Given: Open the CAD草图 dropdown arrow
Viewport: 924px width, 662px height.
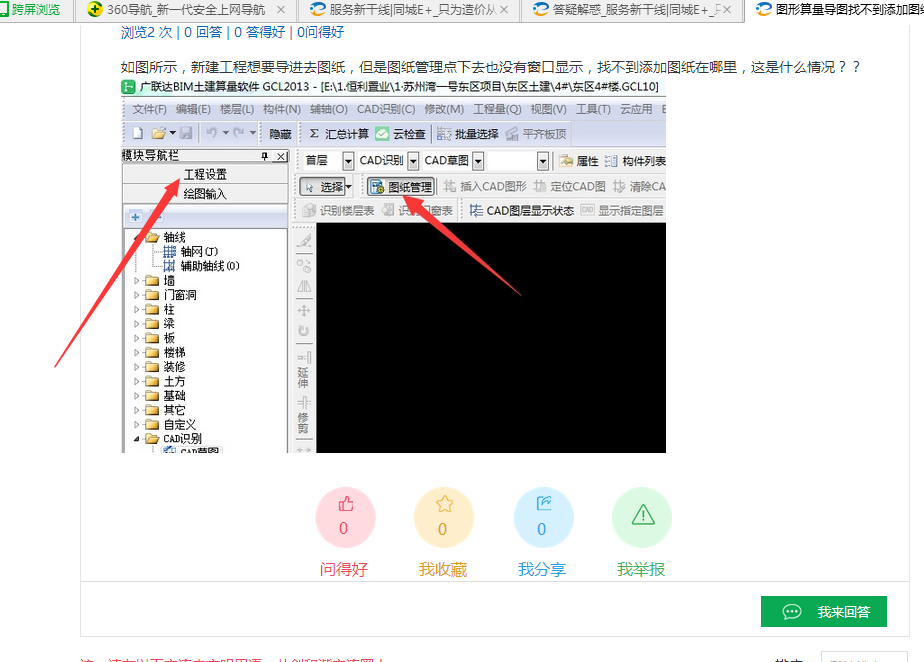Looking at the screenshot, I should point(478,161).
